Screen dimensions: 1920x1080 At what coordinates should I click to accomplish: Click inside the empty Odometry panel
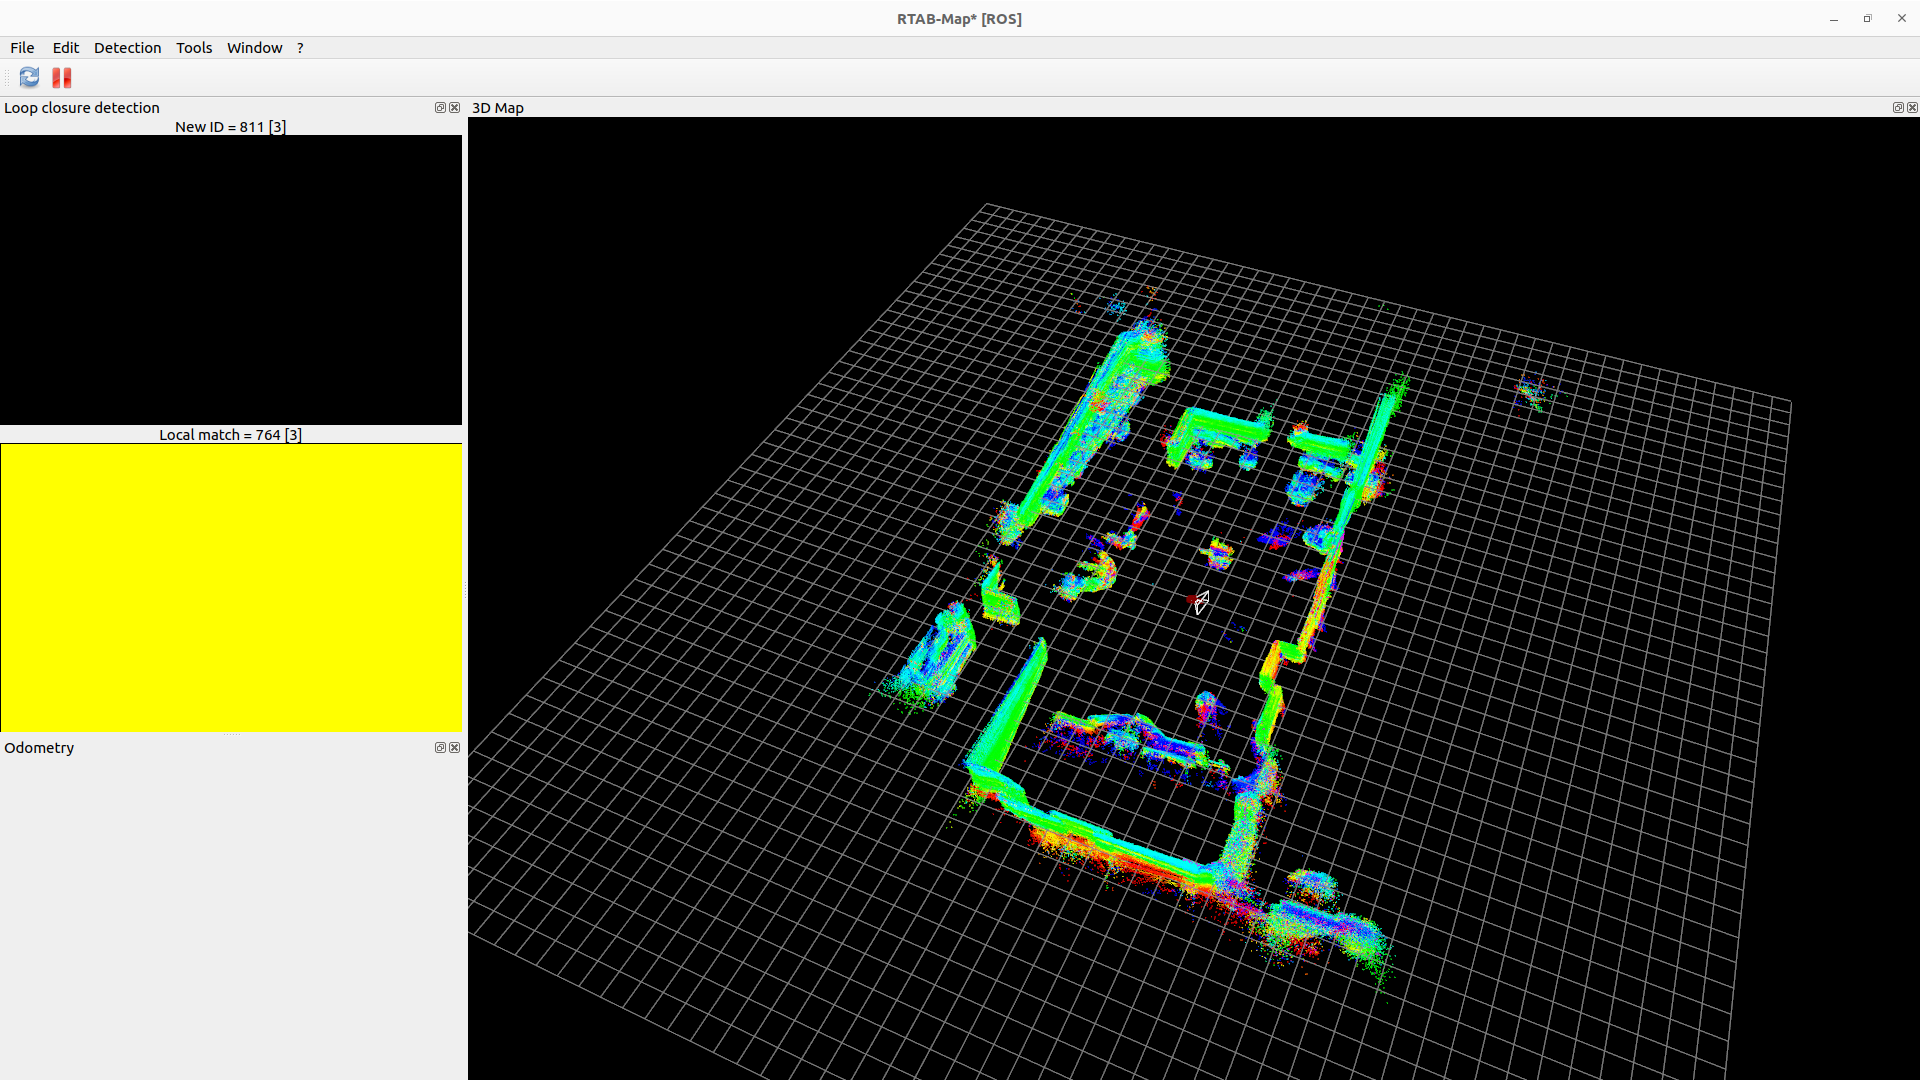coord(231,910)
